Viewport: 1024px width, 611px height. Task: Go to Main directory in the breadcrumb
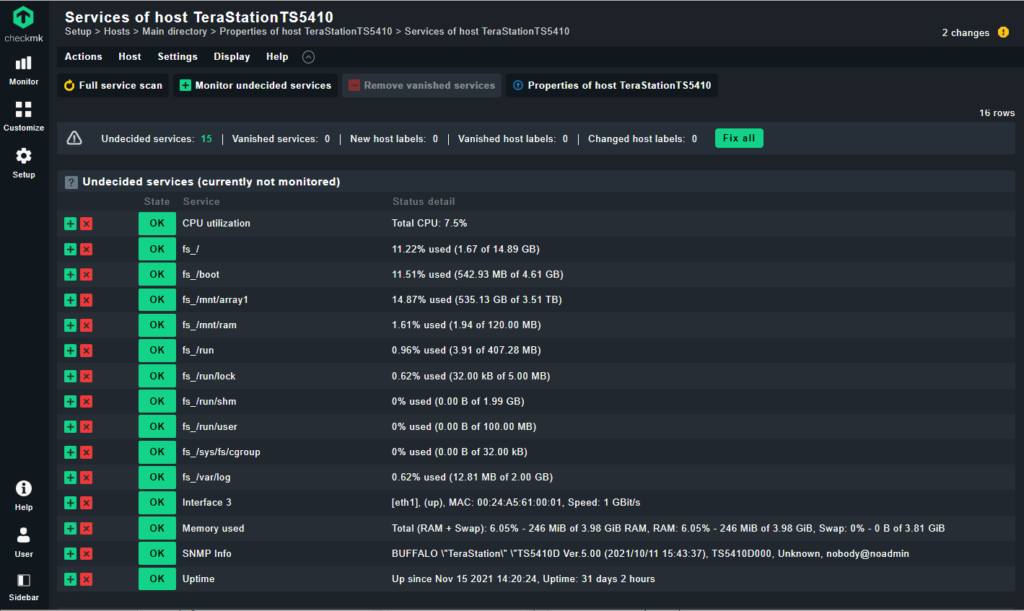pos(174,31)
